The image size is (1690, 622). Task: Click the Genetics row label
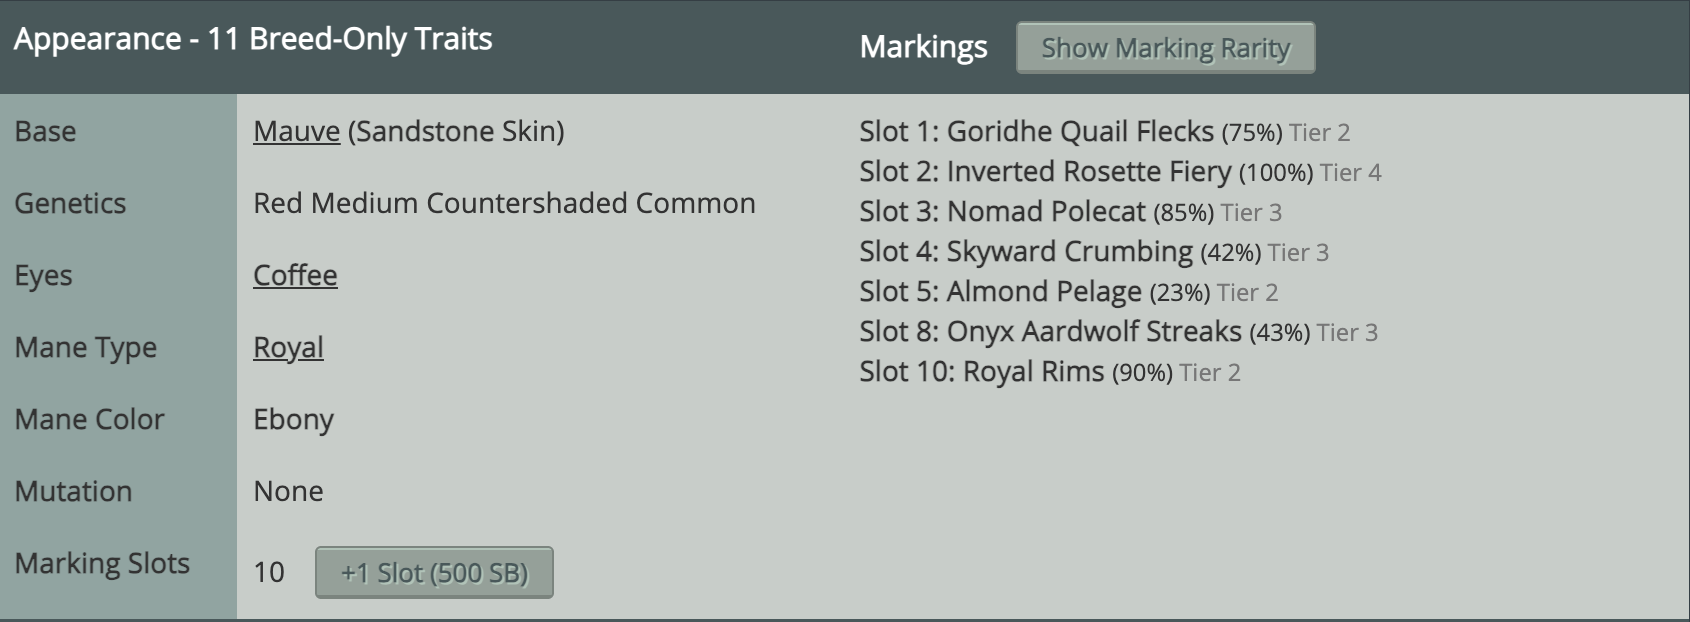click(x=70, y=203)
